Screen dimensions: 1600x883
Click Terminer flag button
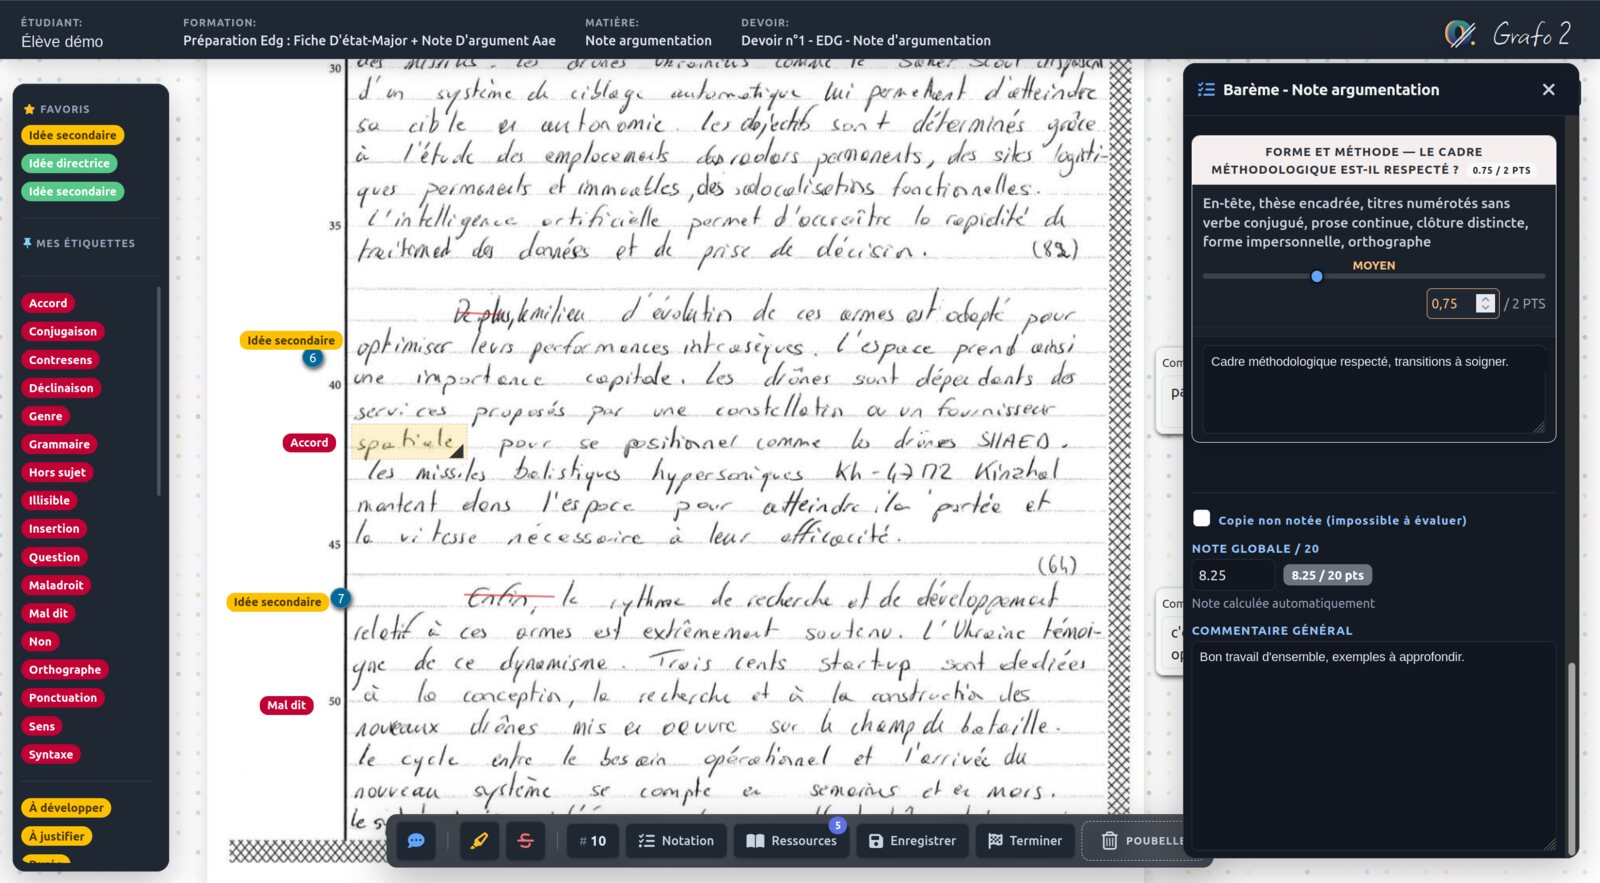click(1025, 841)
